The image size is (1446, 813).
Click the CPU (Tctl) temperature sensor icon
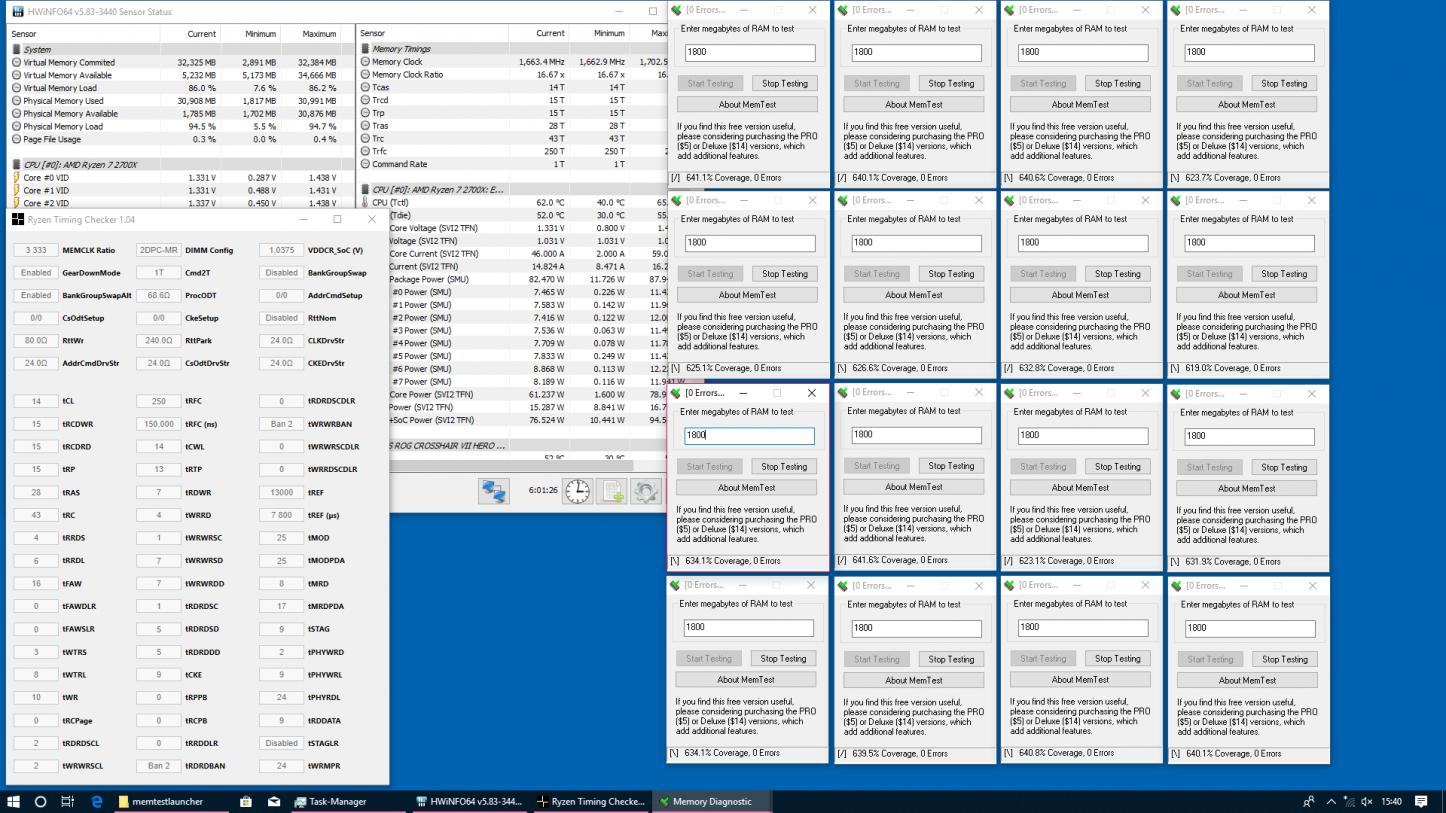point(365,202)
